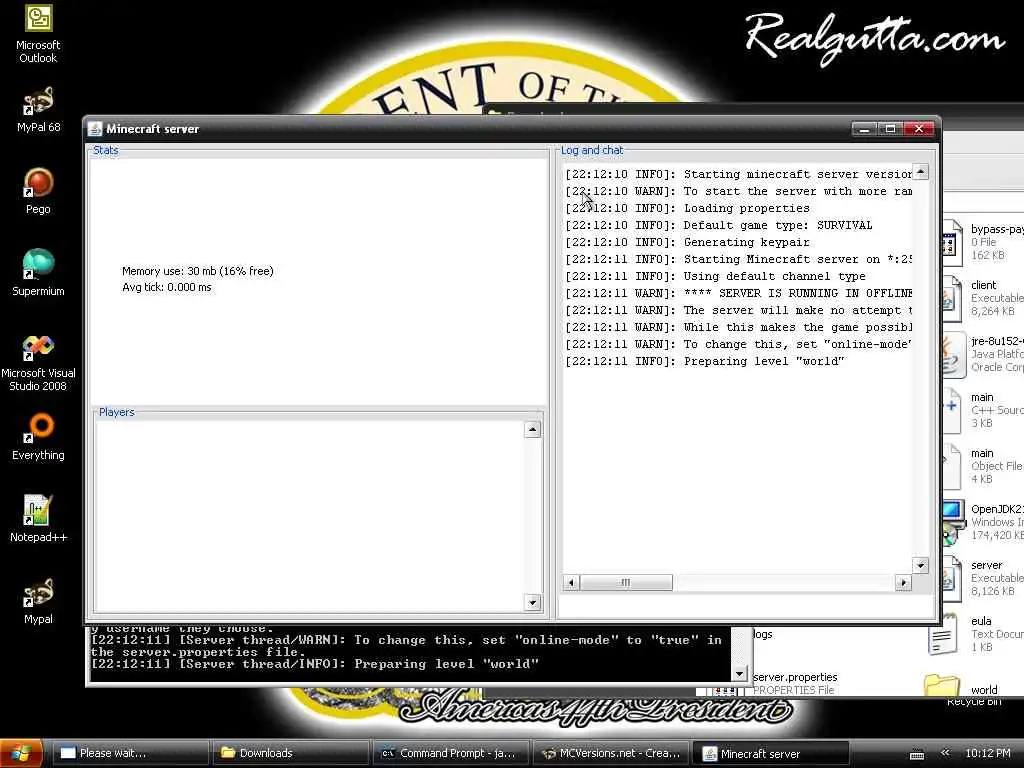Switch to Command Prompt taskbar button
Screen dimensions: 1024x768
451,753
